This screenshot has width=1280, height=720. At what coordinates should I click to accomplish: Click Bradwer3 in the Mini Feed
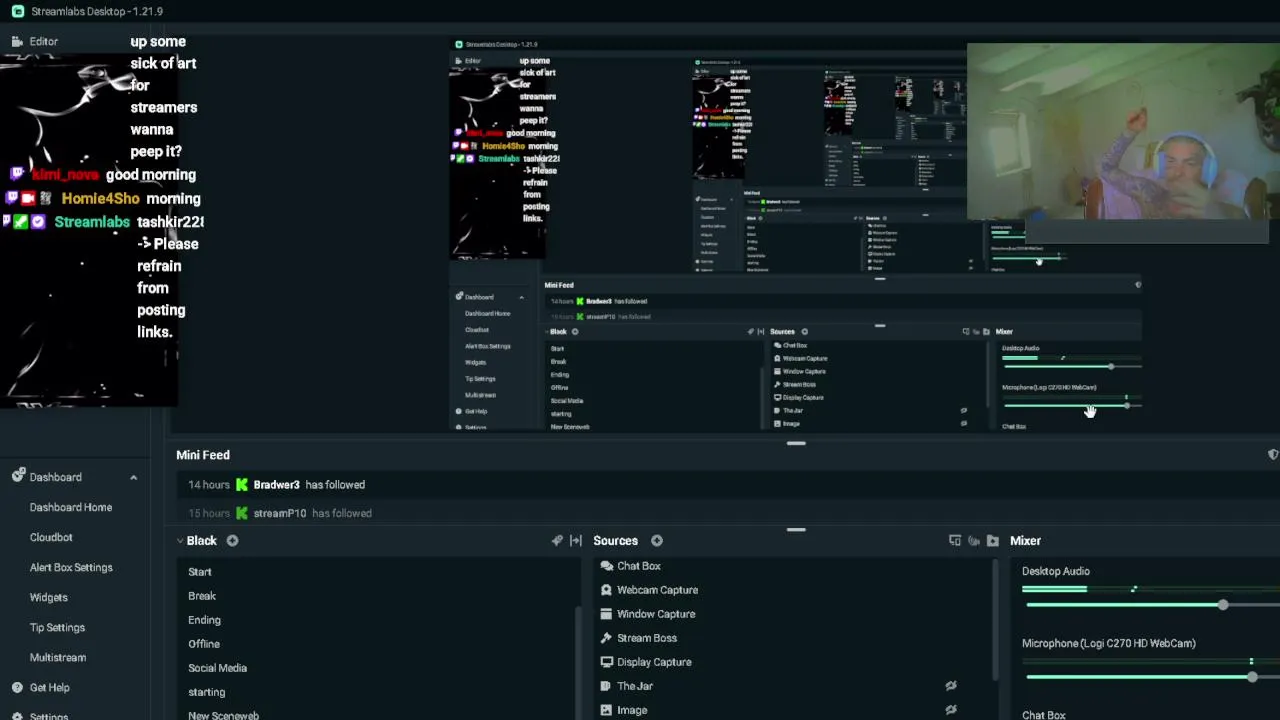pyautogui.click(x=276, y=485)
